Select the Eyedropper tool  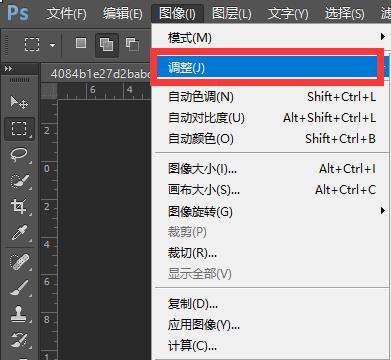tap(19, 233)
